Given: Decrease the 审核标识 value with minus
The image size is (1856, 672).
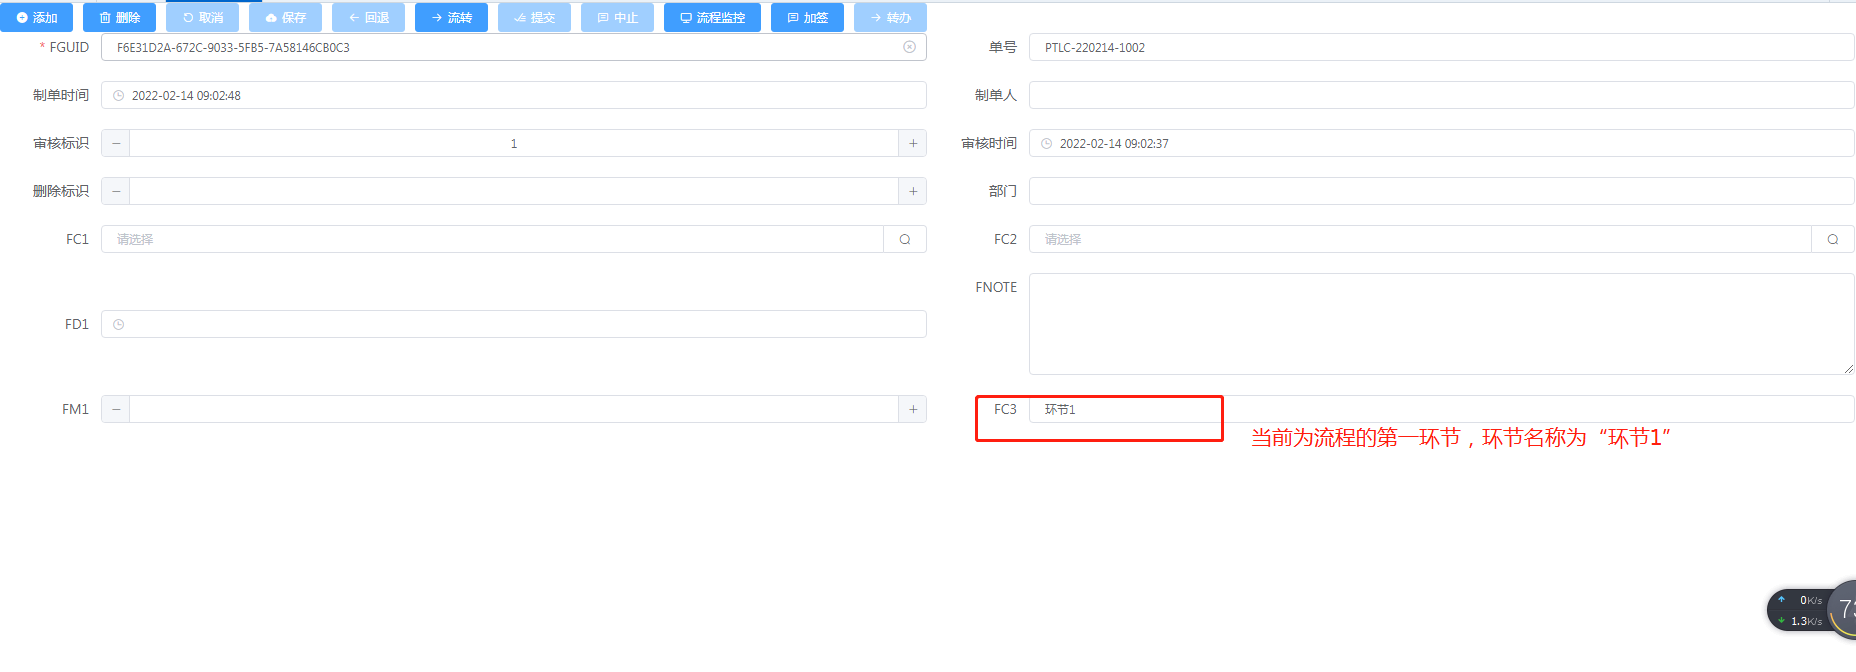Looking at the screenshot, I should tap(116, 144).
